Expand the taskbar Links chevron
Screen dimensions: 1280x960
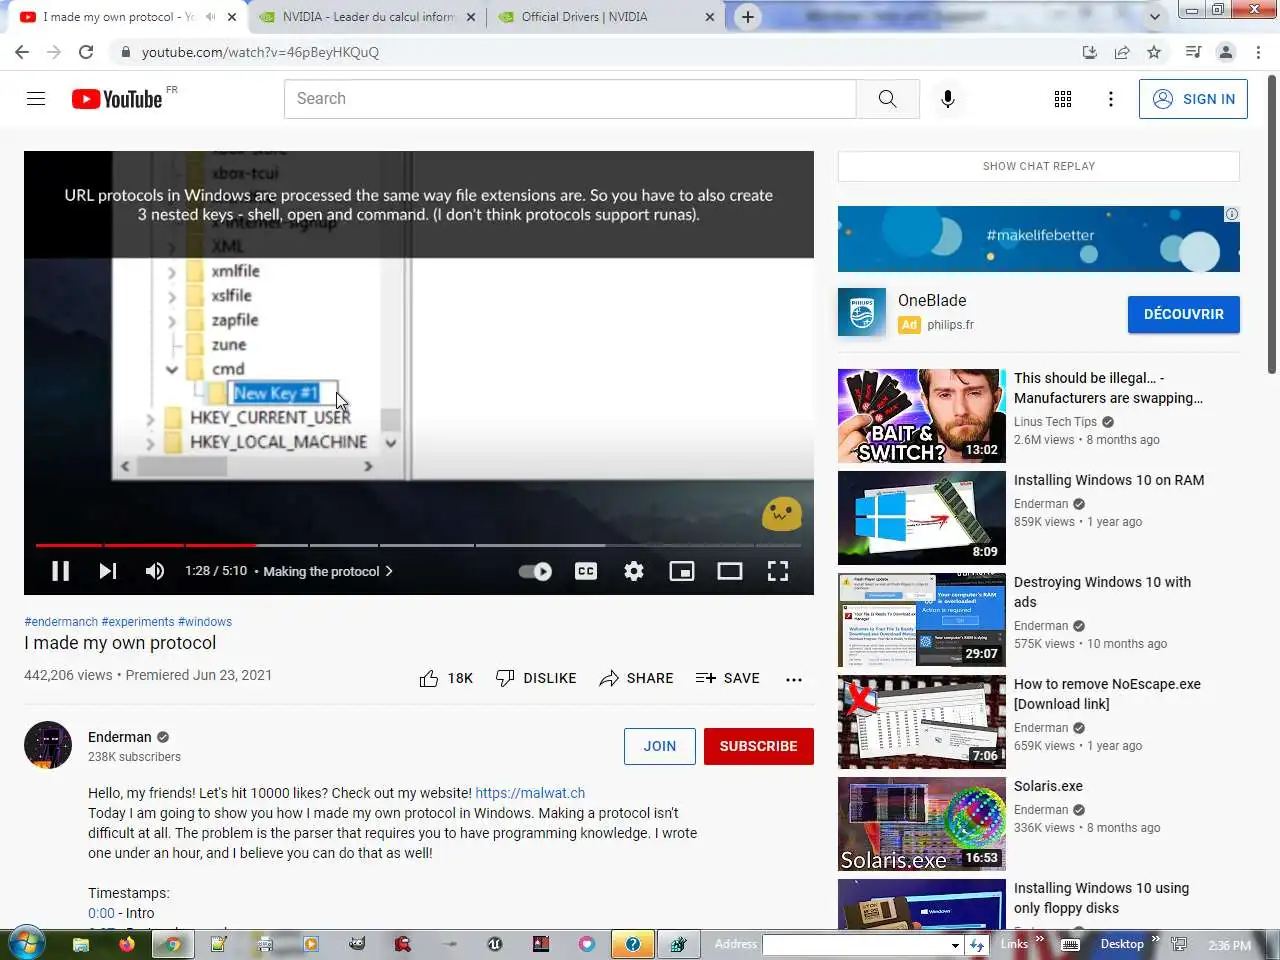click(1040, 939)
